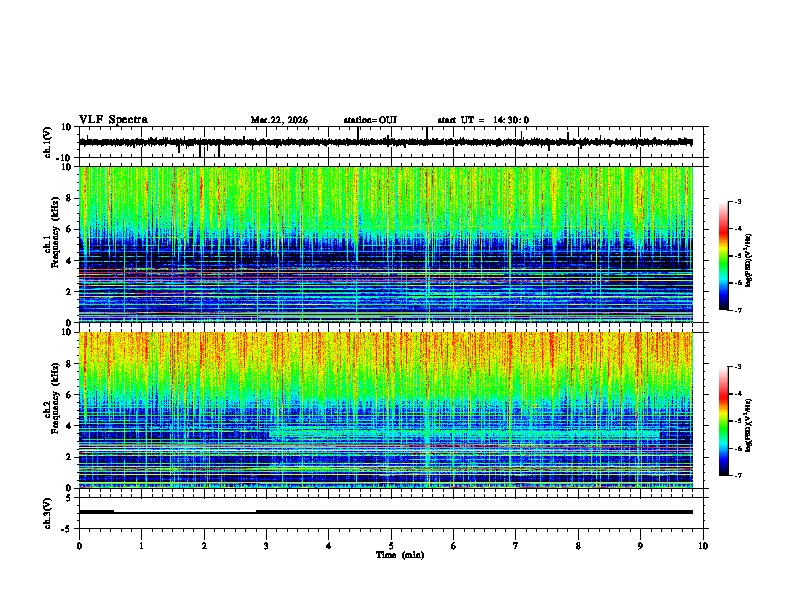Click the "7" tick on the time axis
This screenshot has width=792, height=612.
516,546
